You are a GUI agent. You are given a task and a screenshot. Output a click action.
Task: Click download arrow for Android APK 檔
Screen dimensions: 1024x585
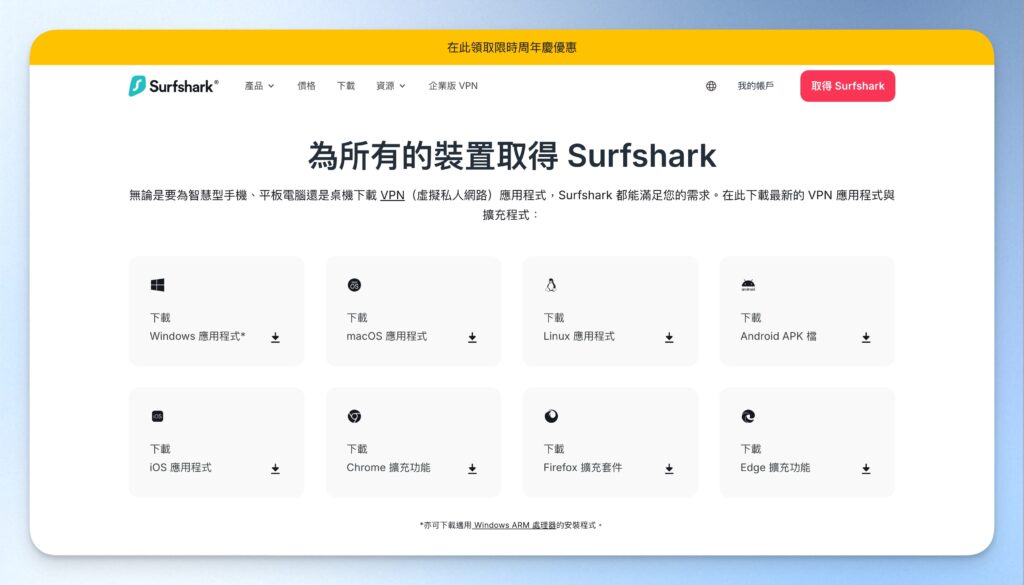[x=866, y=338]
